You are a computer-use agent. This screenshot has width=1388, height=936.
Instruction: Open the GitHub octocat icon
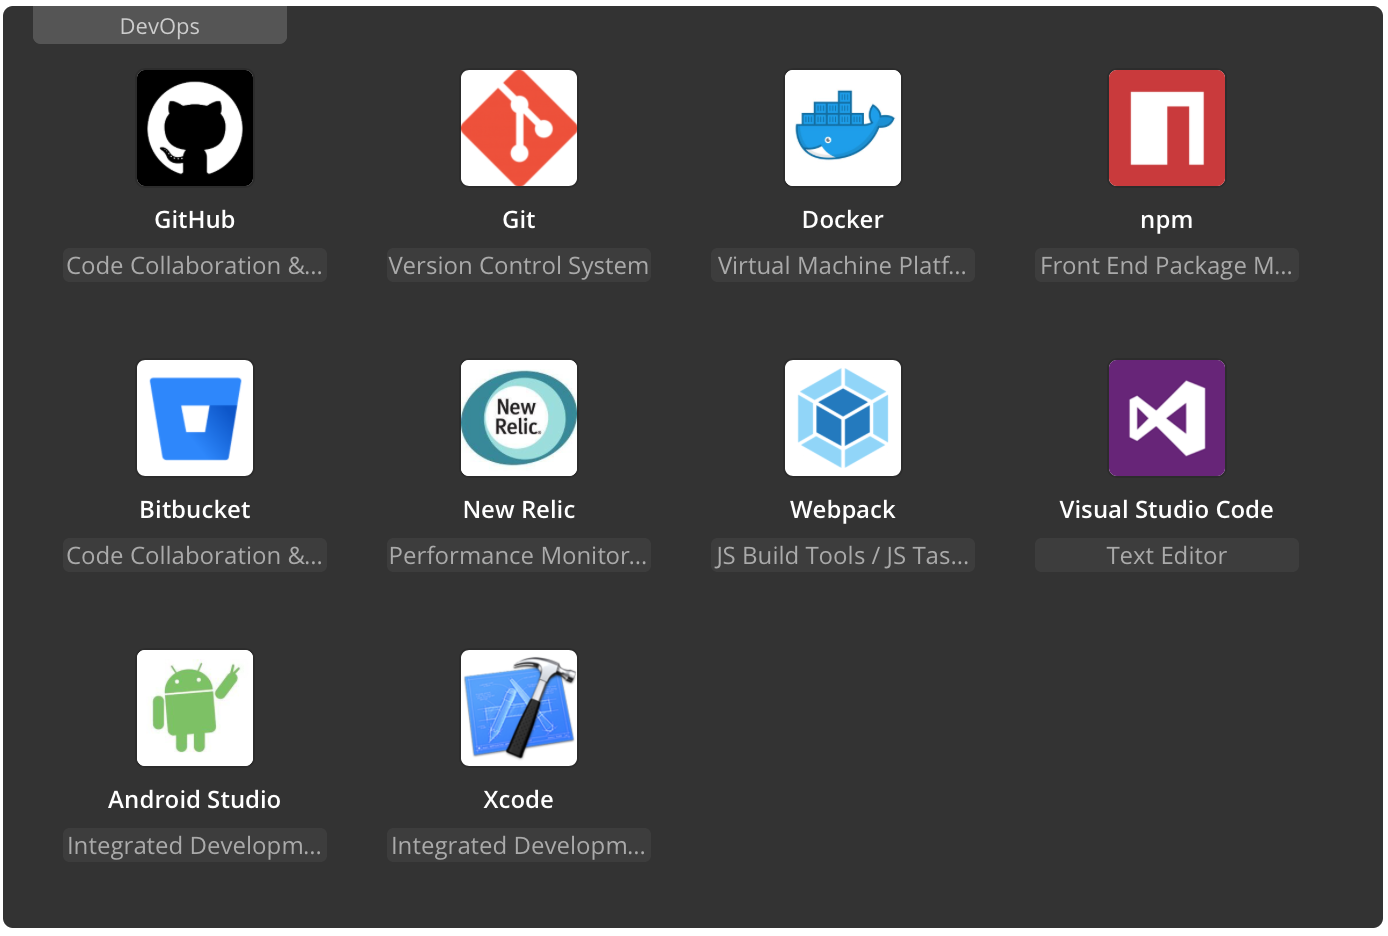click(x=195, y=128)
